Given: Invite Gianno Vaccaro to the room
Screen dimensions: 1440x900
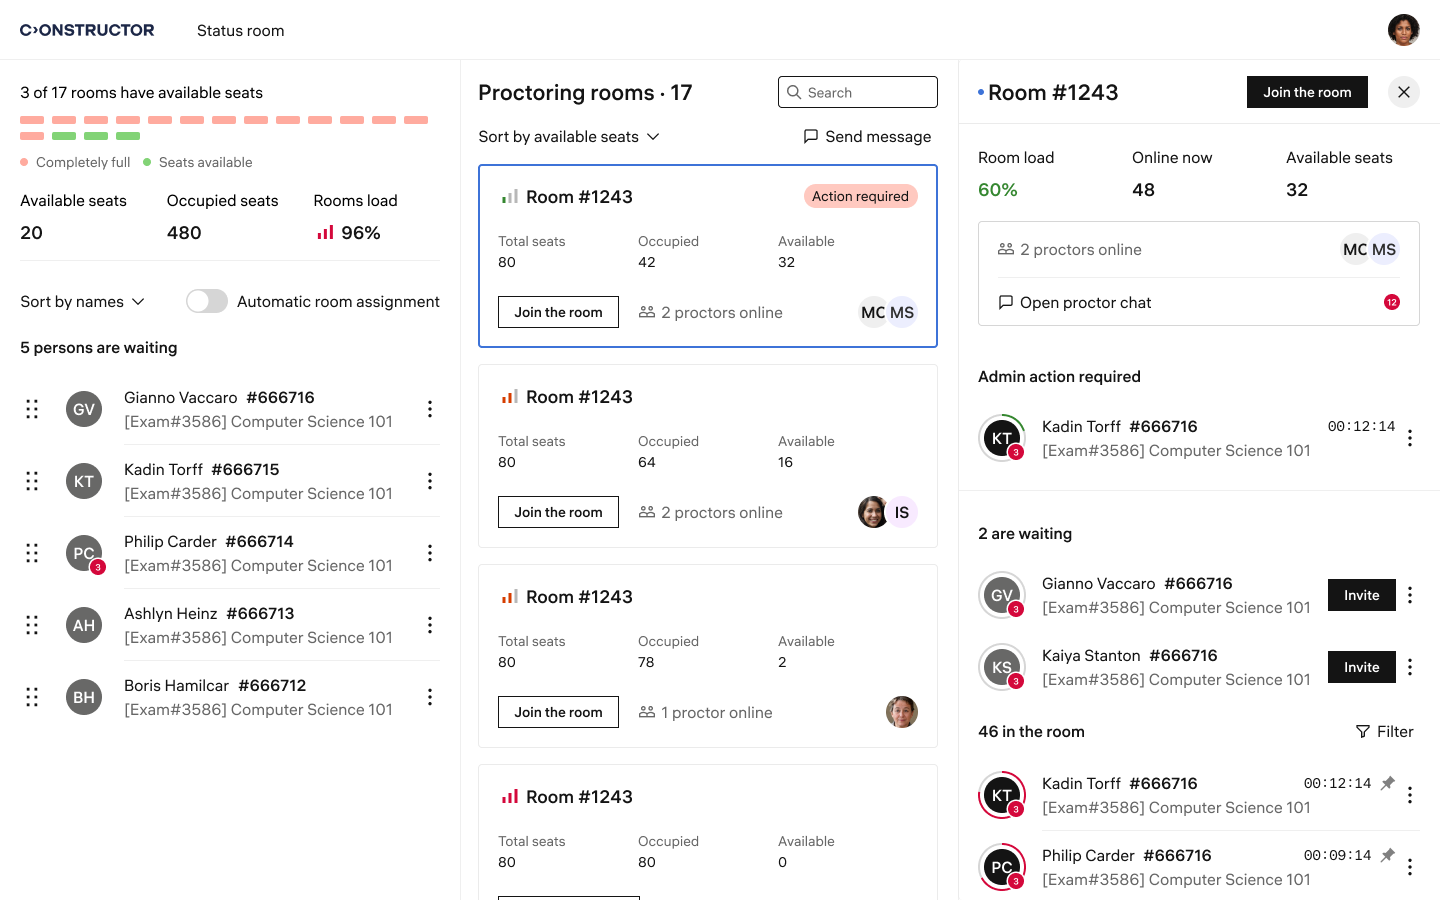Looking at the screenshot, I should (x=1361, y=595).
